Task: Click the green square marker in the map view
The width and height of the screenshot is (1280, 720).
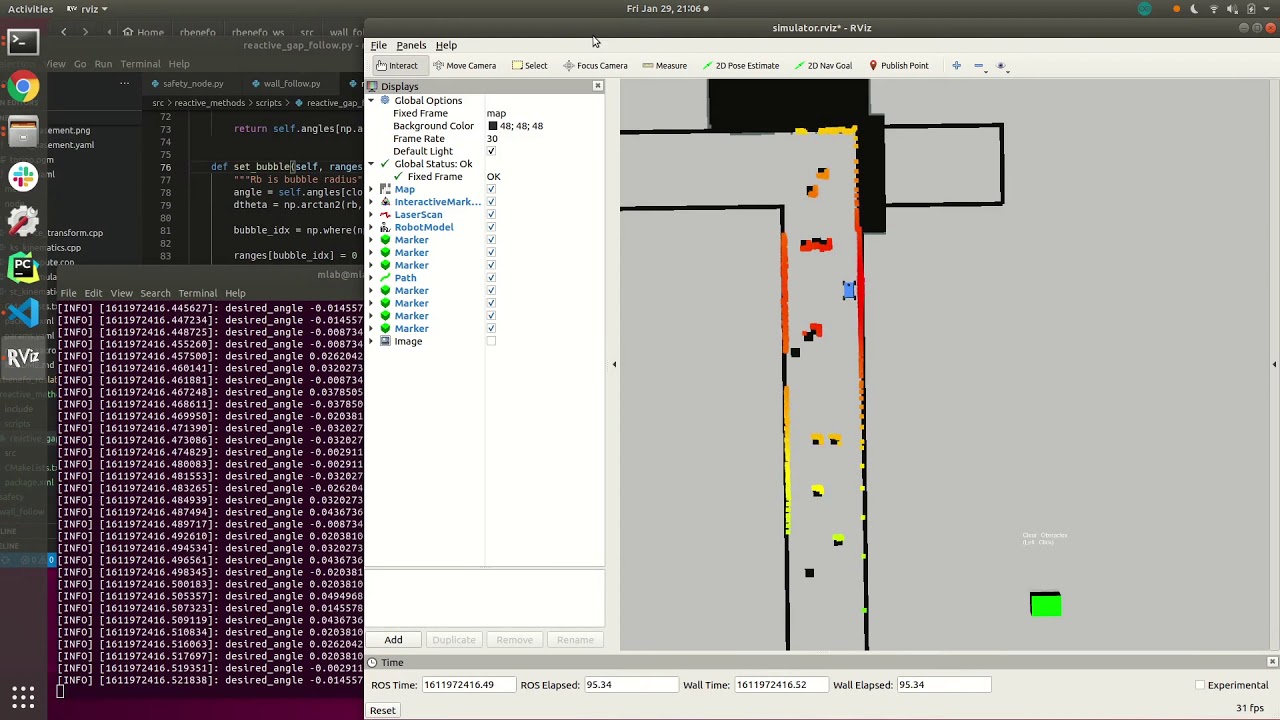Action: click(x=1045, y=604)
